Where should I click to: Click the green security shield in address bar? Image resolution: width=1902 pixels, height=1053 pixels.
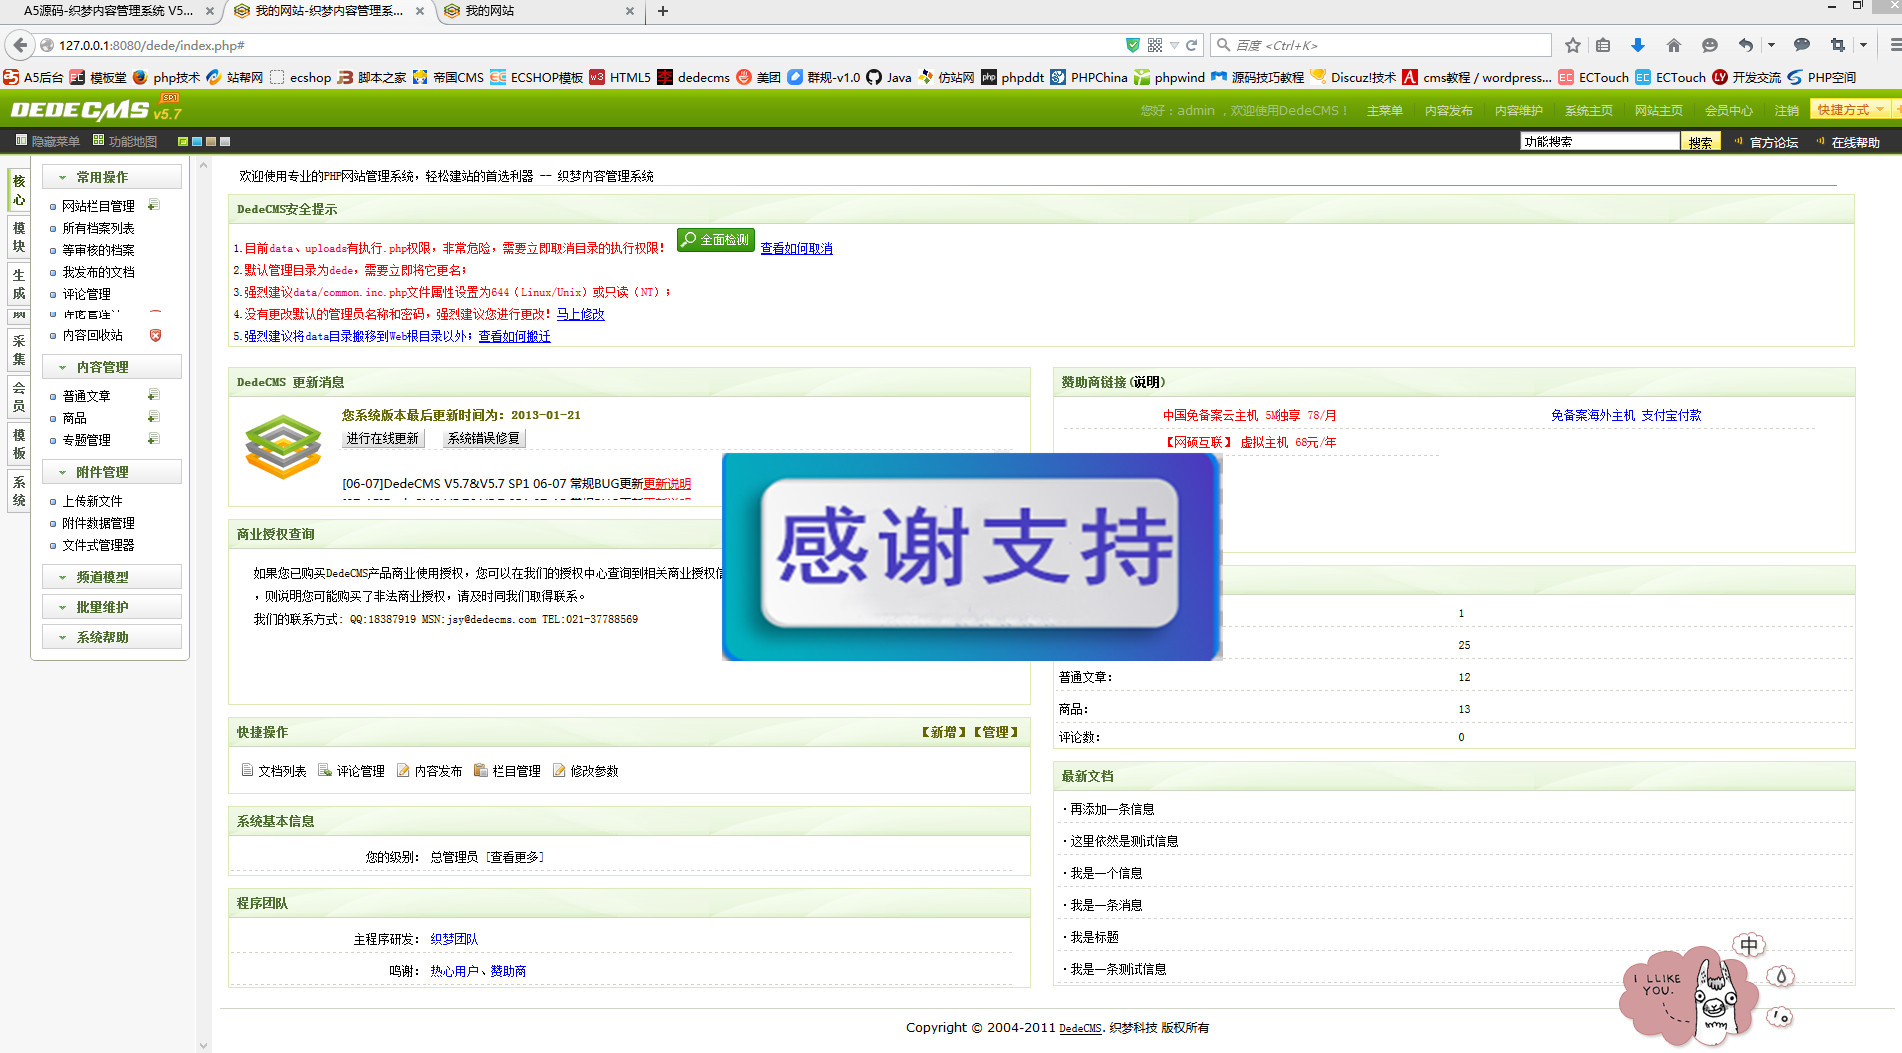coord(1133,45)
